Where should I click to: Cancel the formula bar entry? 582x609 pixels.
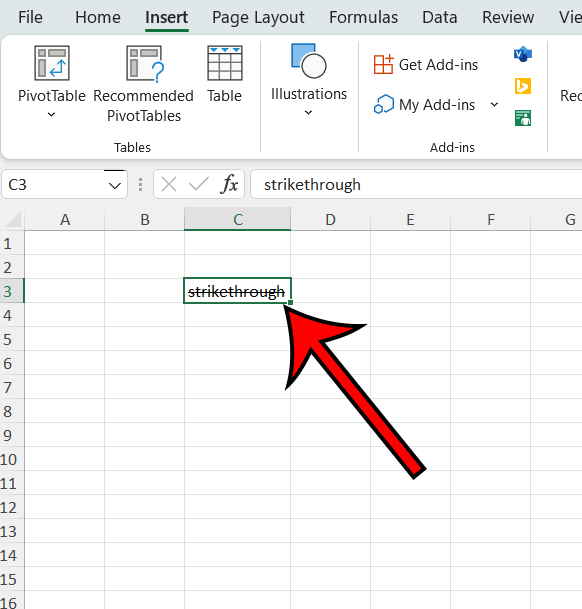click(169, 184)
